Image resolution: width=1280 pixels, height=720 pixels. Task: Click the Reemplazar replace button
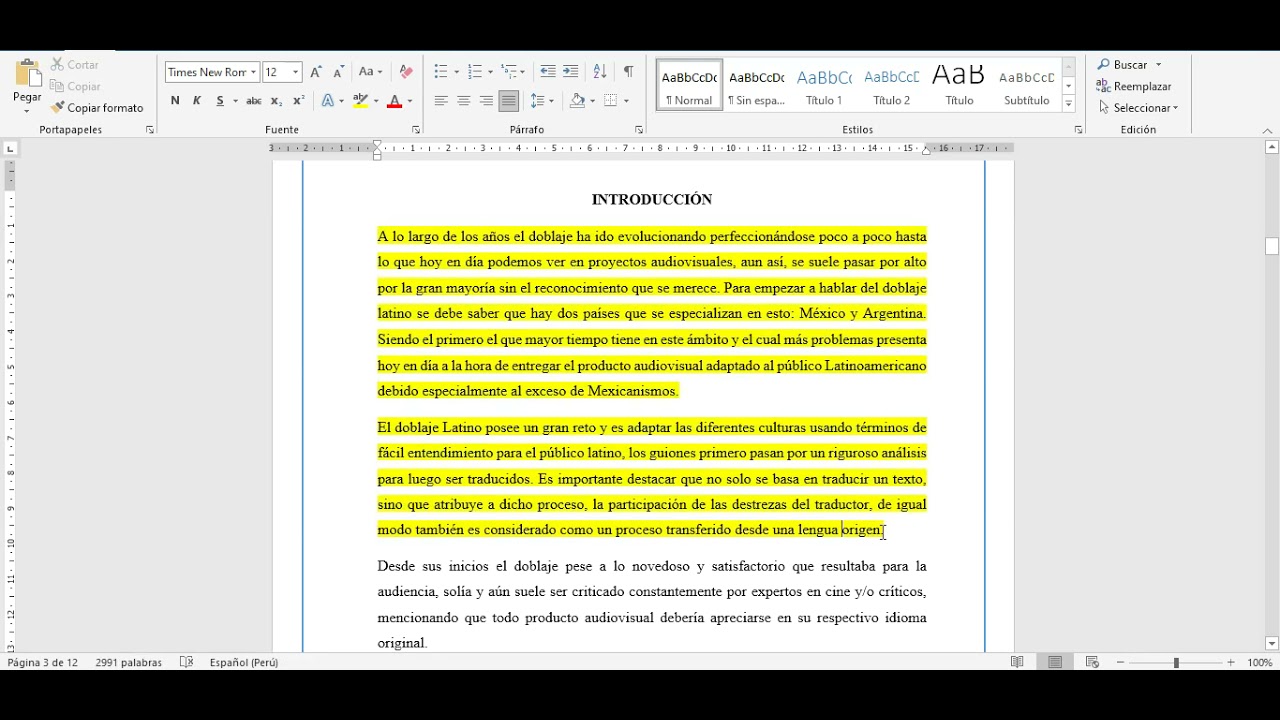pos(1134,87)
